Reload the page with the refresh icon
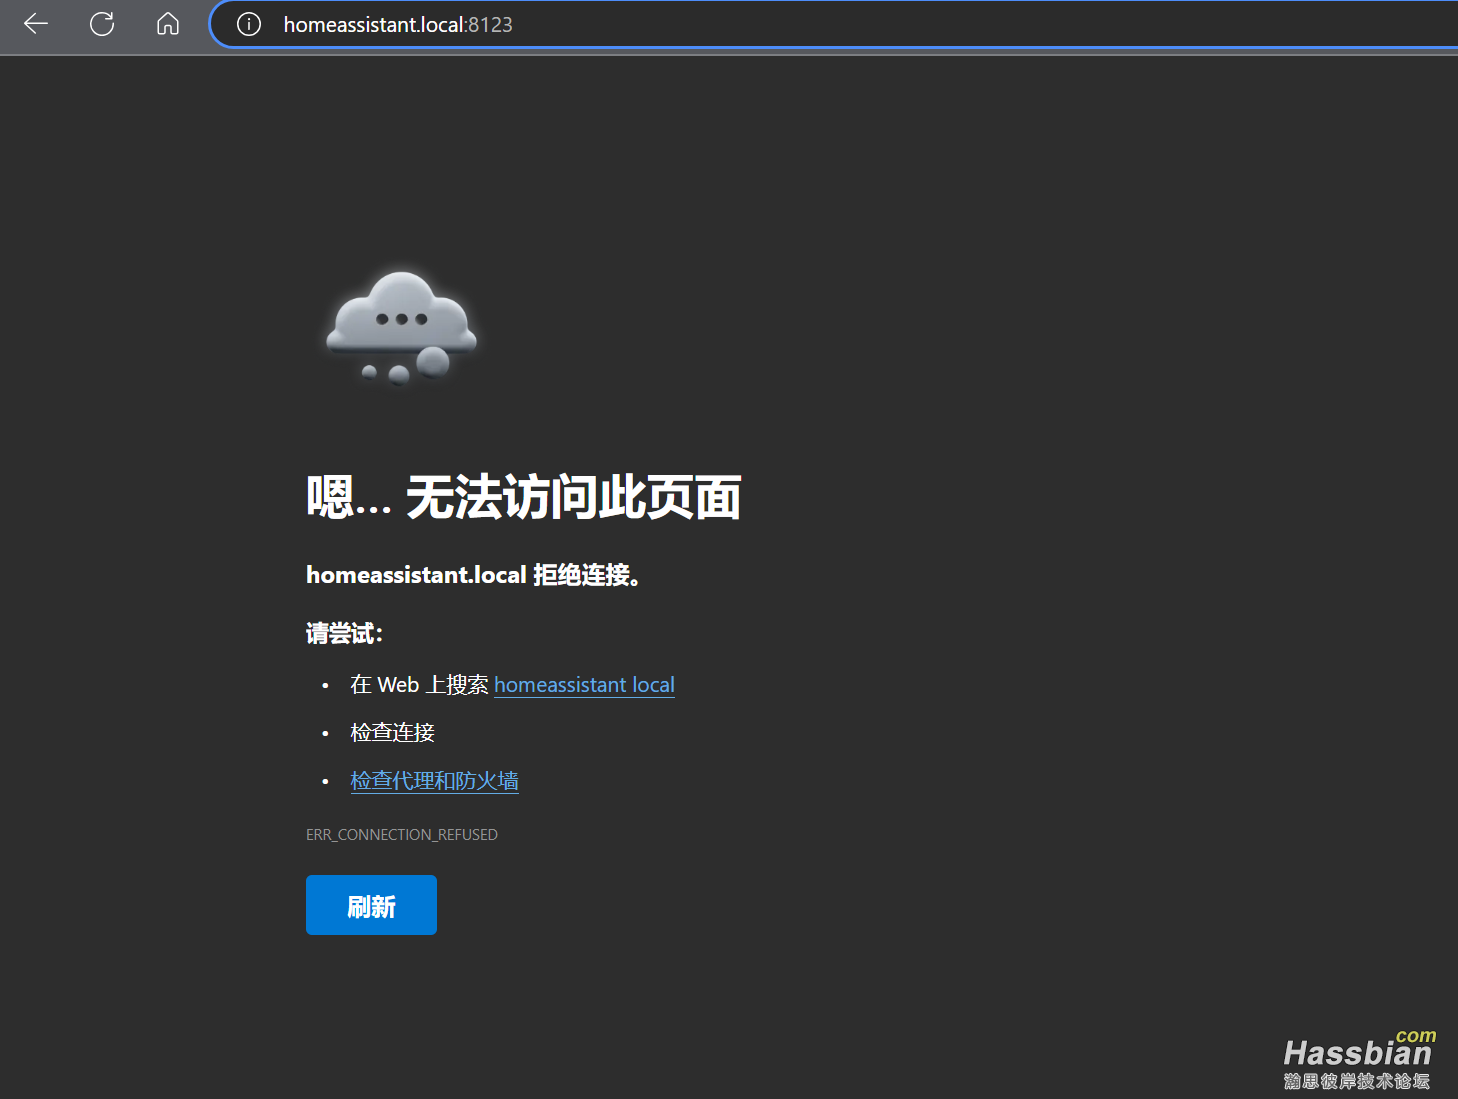 102,24
